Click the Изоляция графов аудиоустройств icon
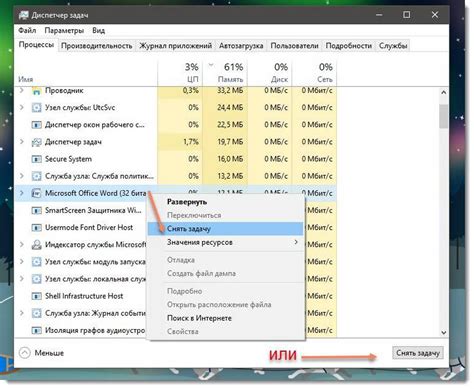Viewport: 474px width, 389px height. [x=36, y=330]
